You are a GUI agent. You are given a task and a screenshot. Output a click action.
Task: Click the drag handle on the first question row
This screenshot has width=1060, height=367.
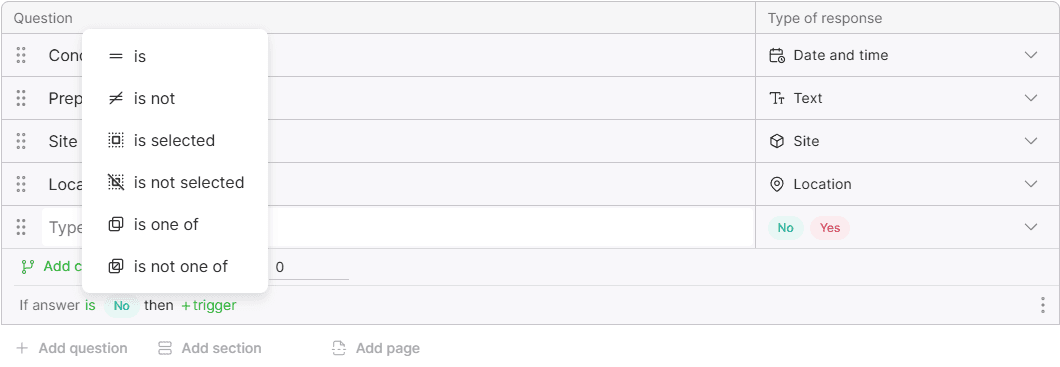click(x=21, y=55)
